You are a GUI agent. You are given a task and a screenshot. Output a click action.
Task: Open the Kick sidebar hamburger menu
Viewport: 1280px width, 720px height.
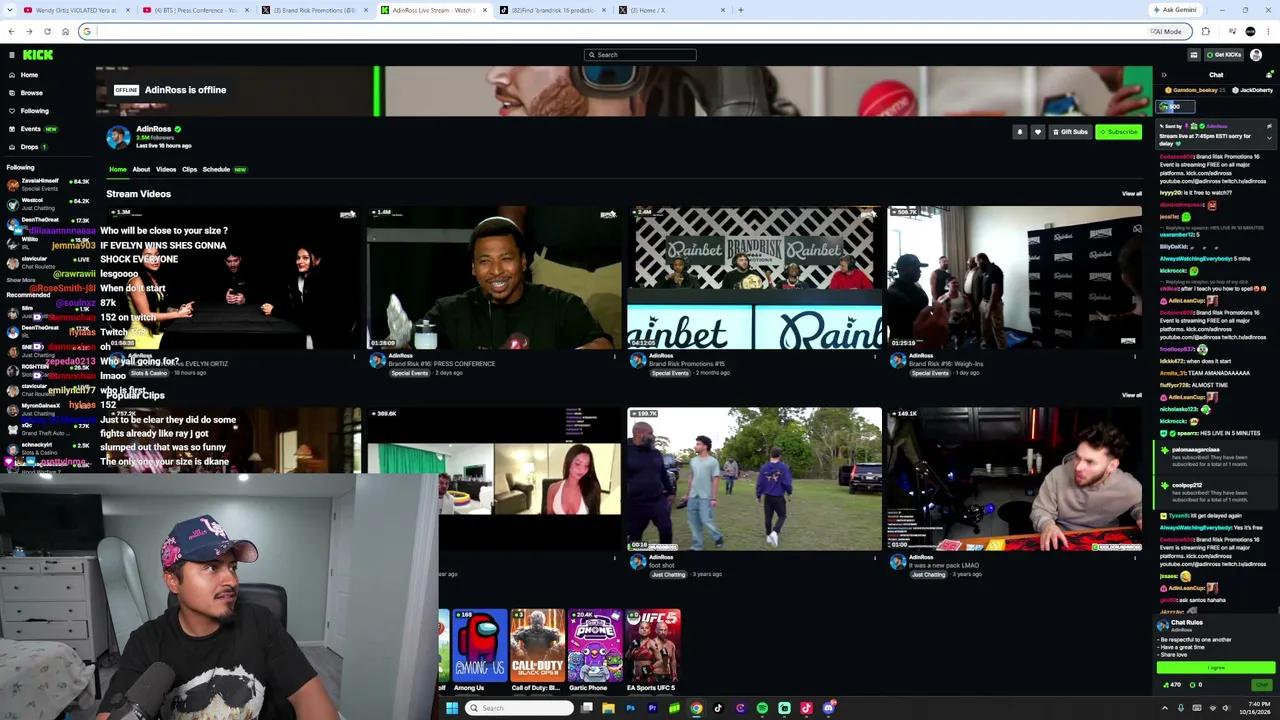(12, 55)
